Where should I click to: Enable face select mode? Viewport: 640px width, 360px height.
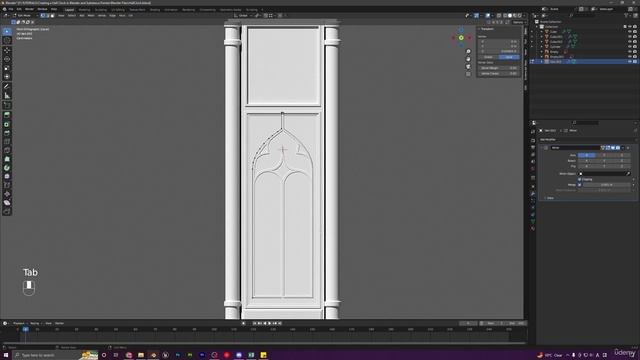[x=52, y=16]
